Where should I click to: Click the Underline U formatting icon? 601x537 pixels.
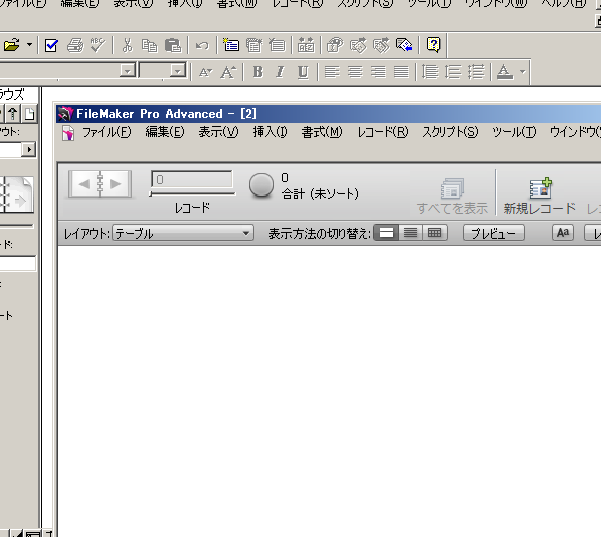(302, 71)
